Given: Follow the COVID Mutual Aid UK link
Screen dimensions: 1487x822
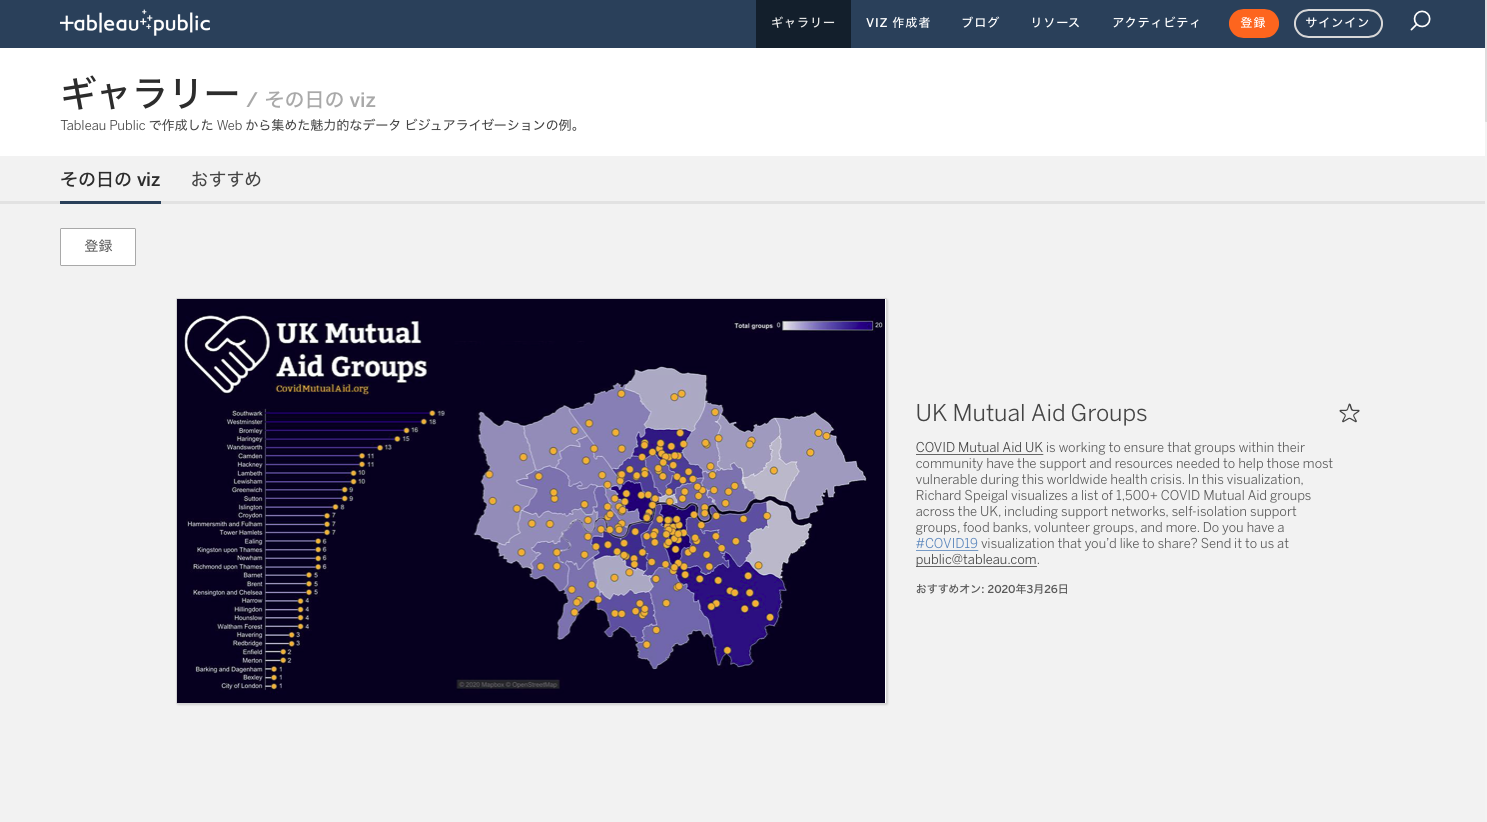Looking at the screenshot, I should pyautogui.click(x=979, y=448).
